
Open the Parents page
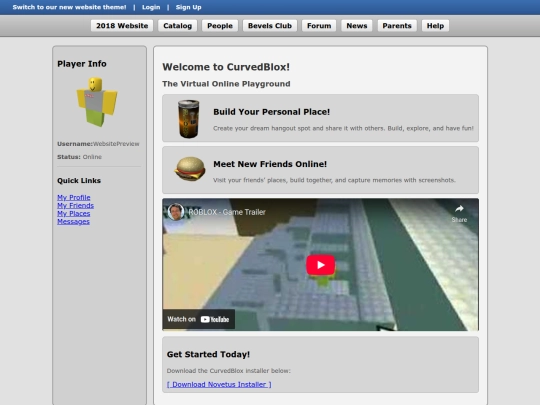coord(397,26)
